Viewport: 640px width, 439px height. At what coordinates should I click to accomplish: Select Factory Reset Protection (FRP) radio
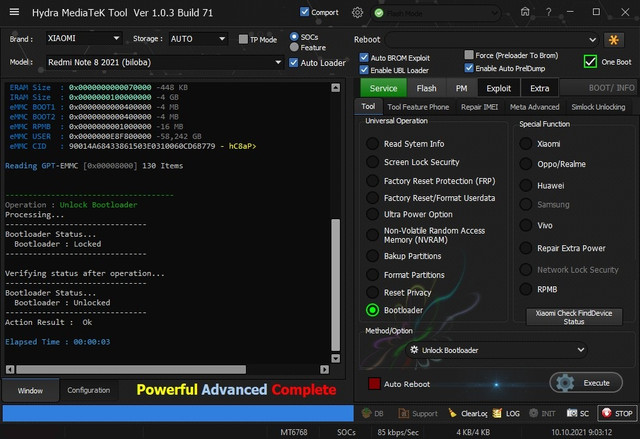[373, 180]
